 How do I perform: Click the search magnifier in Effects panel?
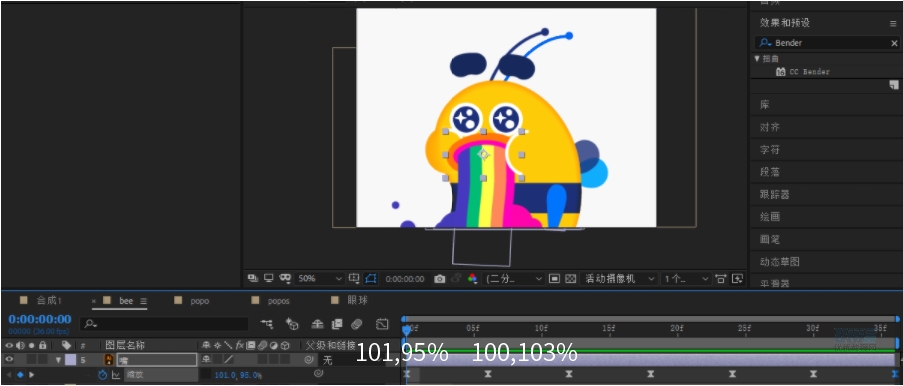[x=765, y=43]
